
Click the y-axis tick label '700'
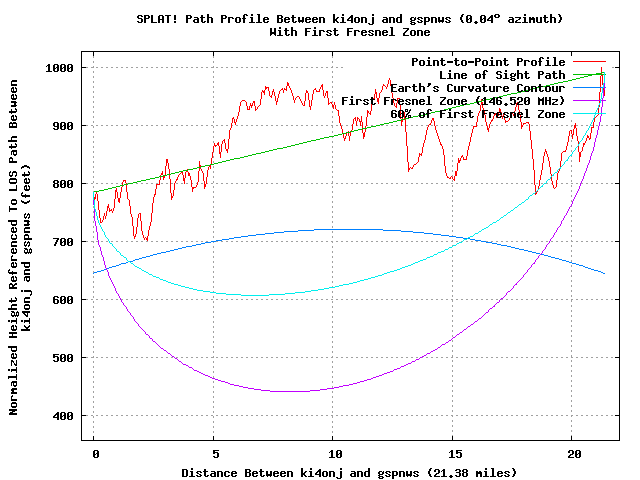tap(63, 242)
